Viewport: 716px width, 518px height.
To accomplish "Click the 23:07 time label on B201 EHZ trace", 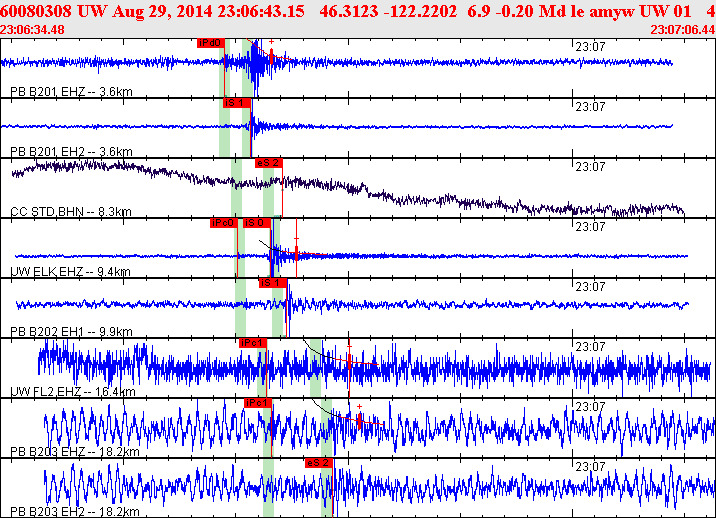I will tap(590, 47).
